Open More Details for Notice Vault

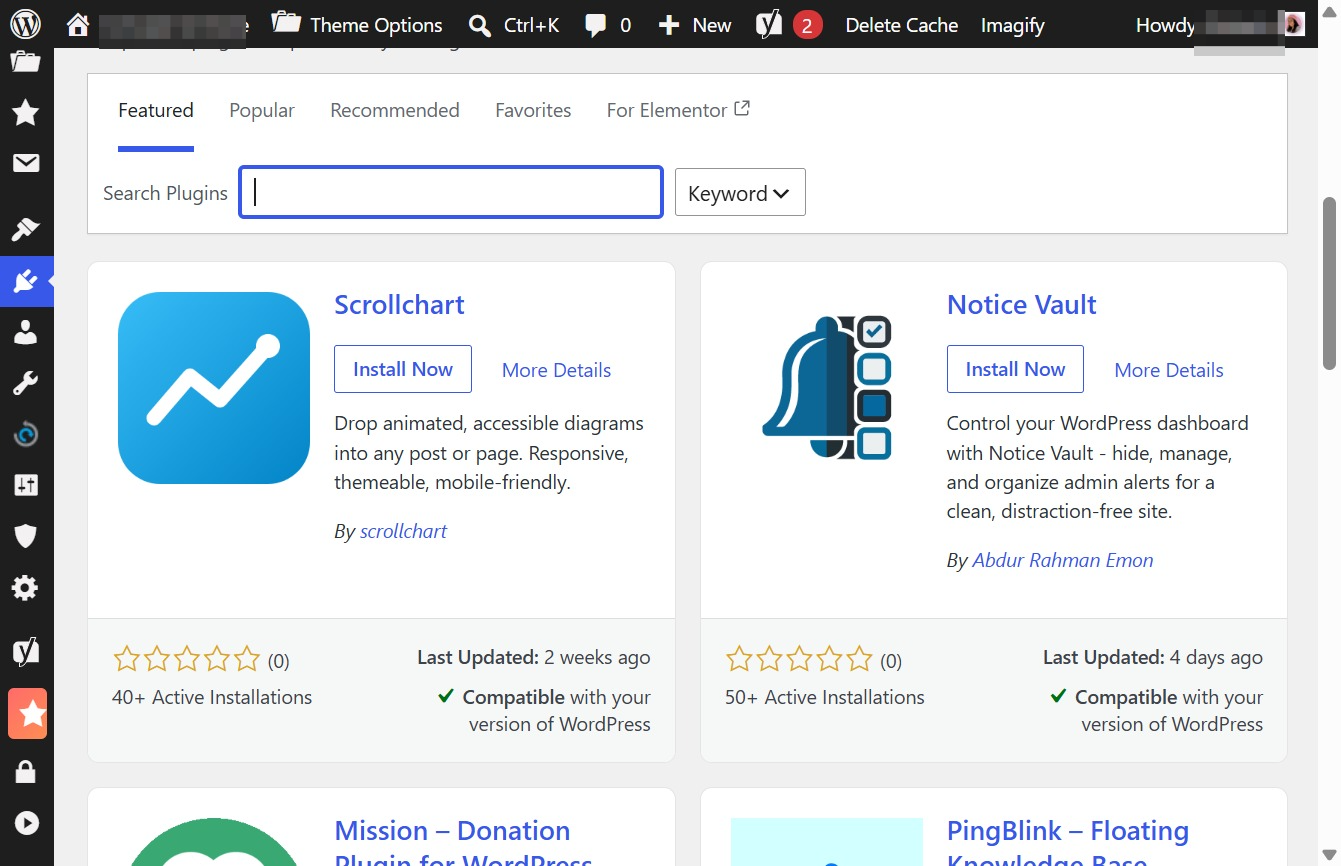(1169, 370)
